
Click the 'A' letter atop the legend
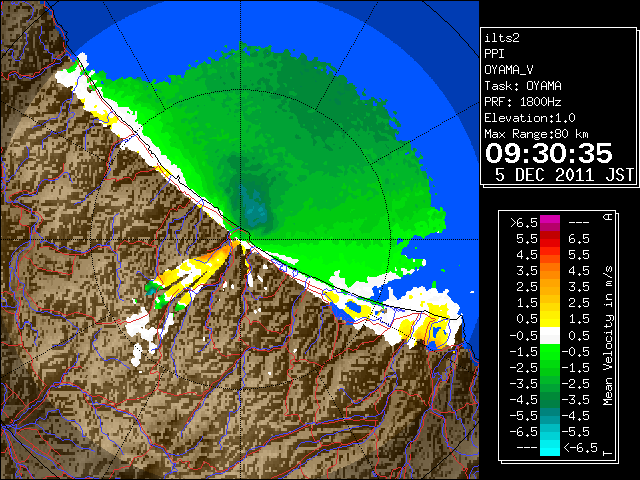pos(608,217)
